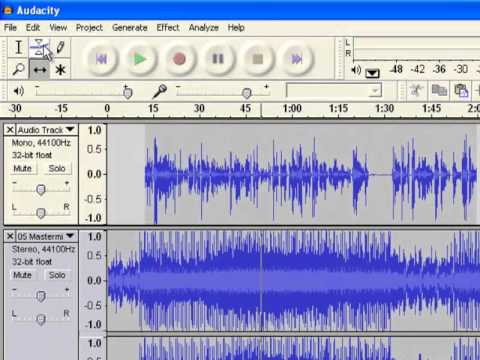The height and width of the screenshot is (360, 480).
Task: Open the Generate menu
Action: coord(130,28)
